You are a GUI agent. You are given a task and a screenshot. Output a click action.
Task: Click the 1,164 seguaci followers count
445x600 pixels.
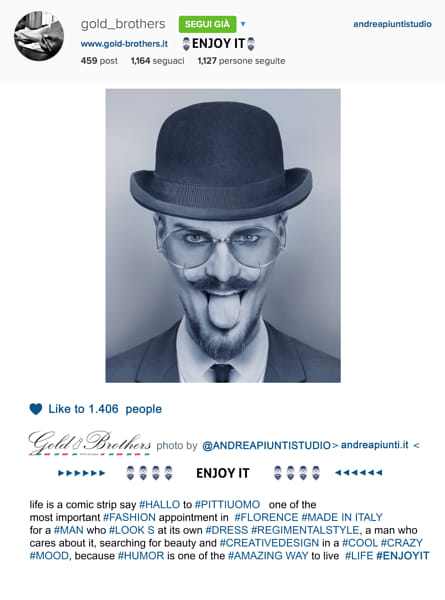coord(158,61)
